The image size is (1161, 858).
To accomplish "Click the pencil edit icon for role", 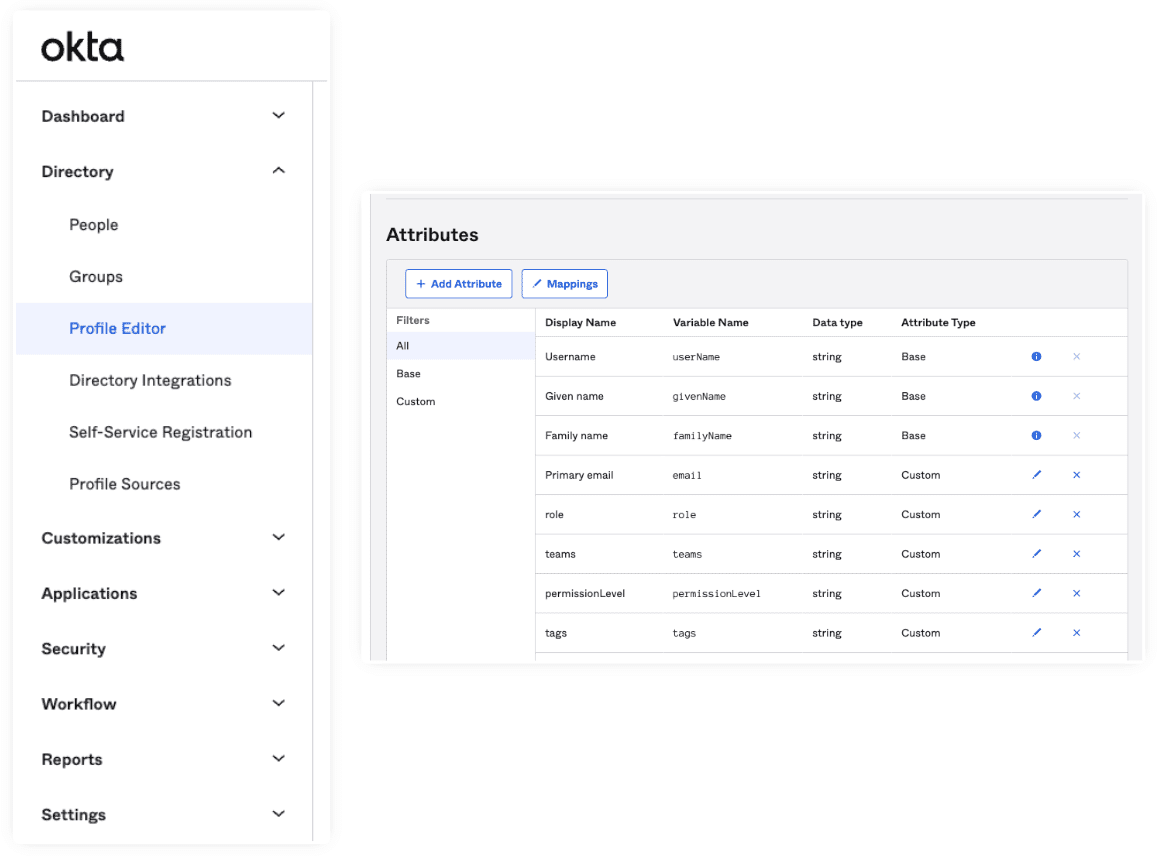I will pos(1036,515).
